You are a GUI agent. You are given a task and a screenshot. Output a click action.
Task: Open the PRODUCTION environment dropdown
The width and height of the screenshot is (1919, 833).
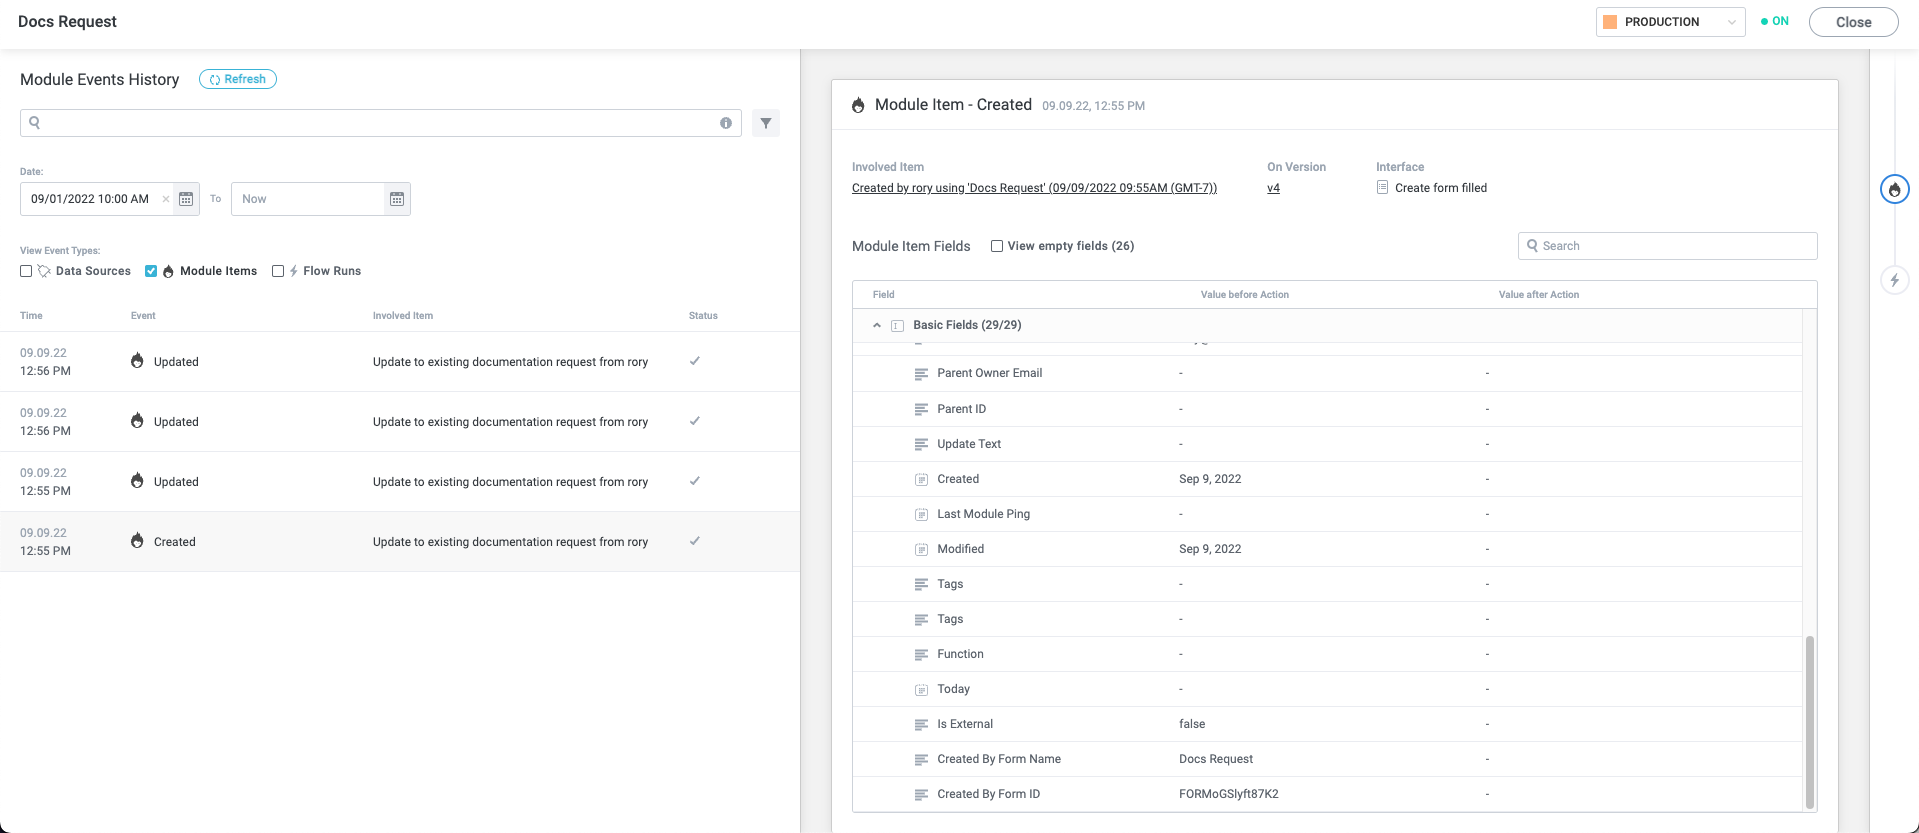click(1669, 22)
